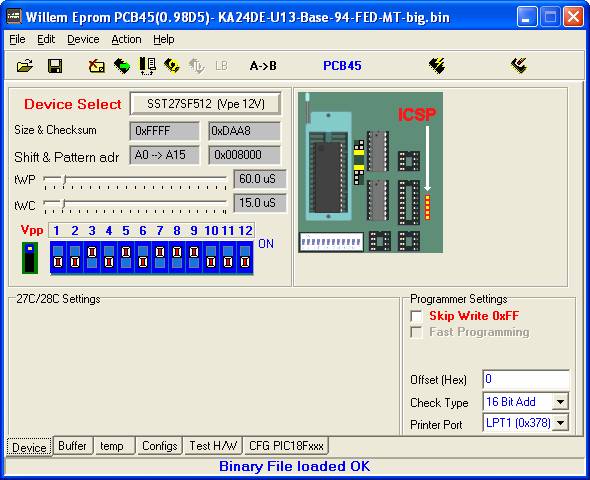Toggle DIP switch 12
Screen dimensions: 590x480
tap(245, 257)
